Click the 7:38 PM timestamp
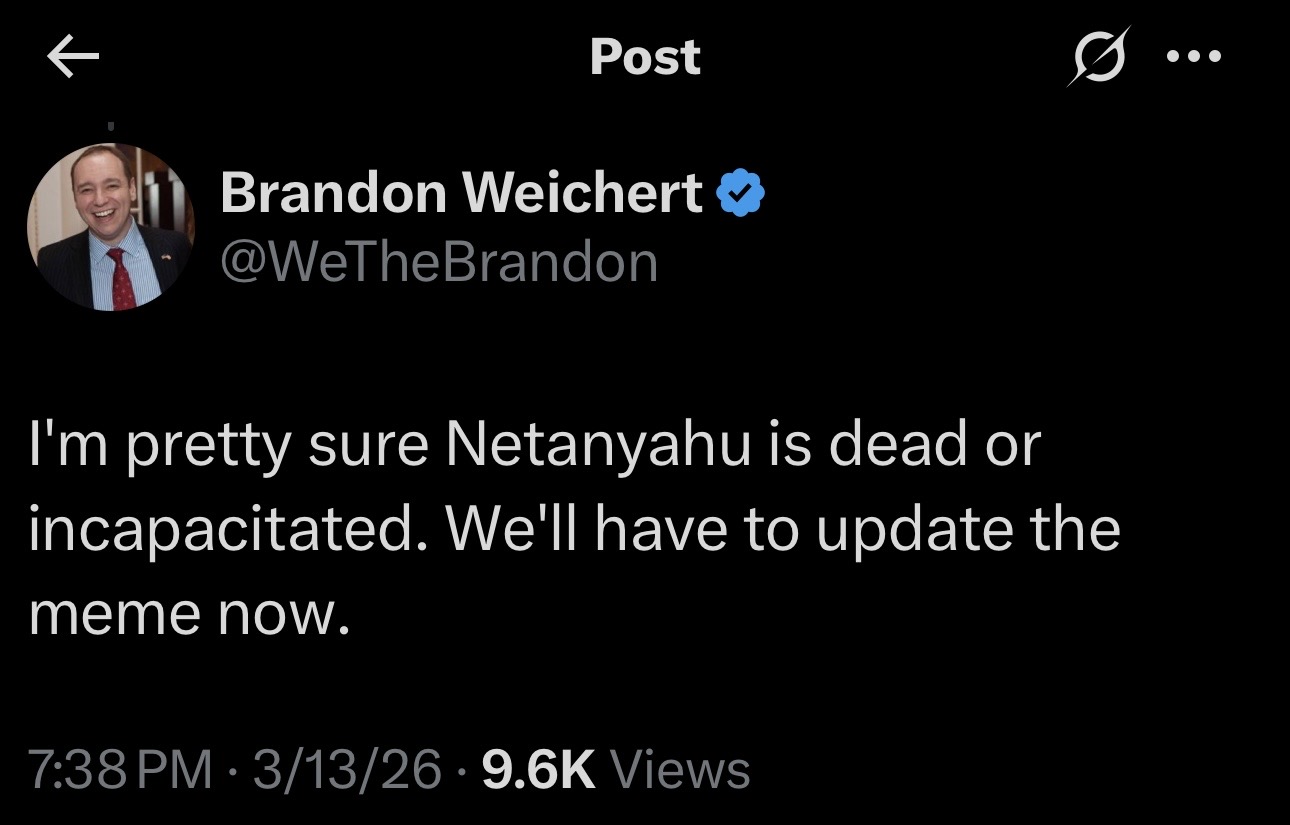 [x=120, y=770]
